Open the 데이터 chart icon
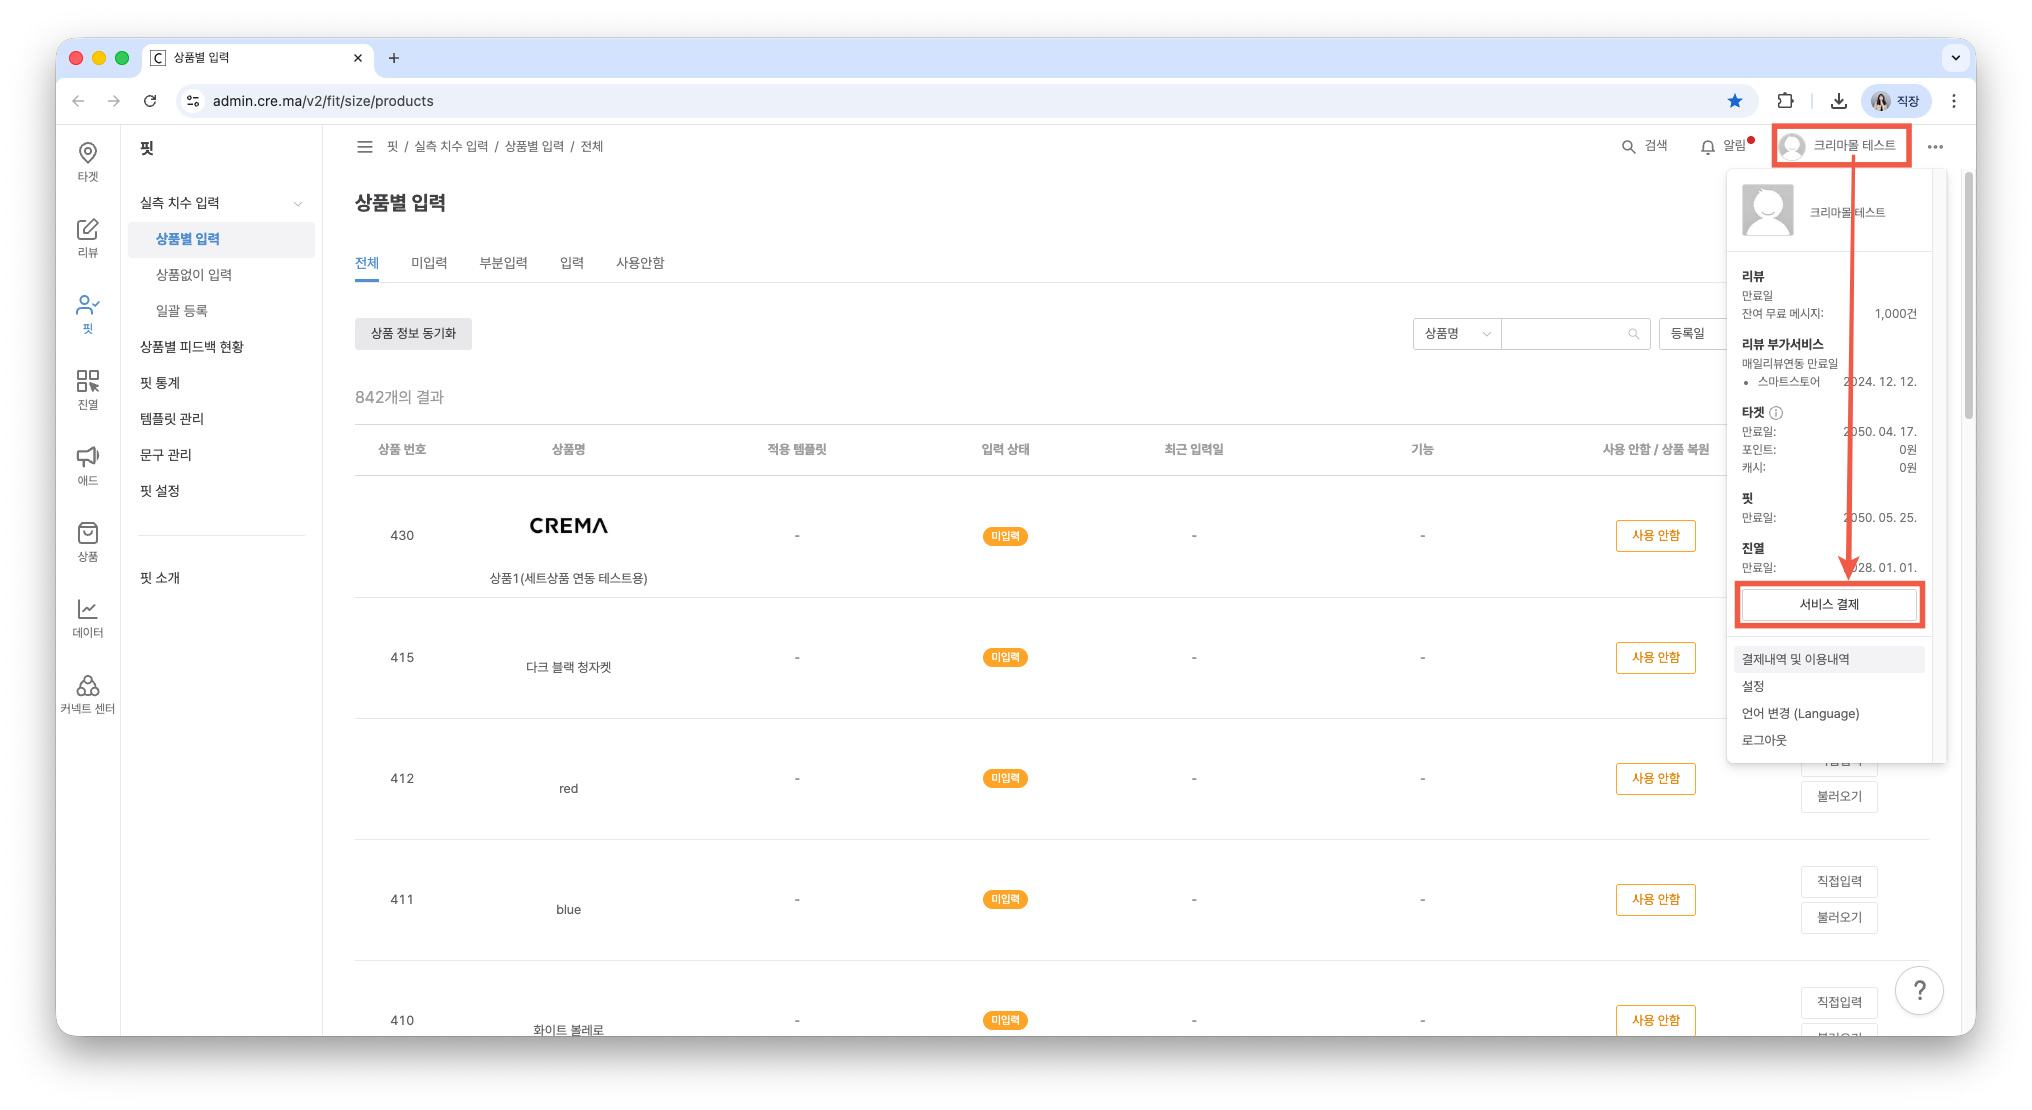This screenshot has height=1110, width=2032. pos(88,617)
